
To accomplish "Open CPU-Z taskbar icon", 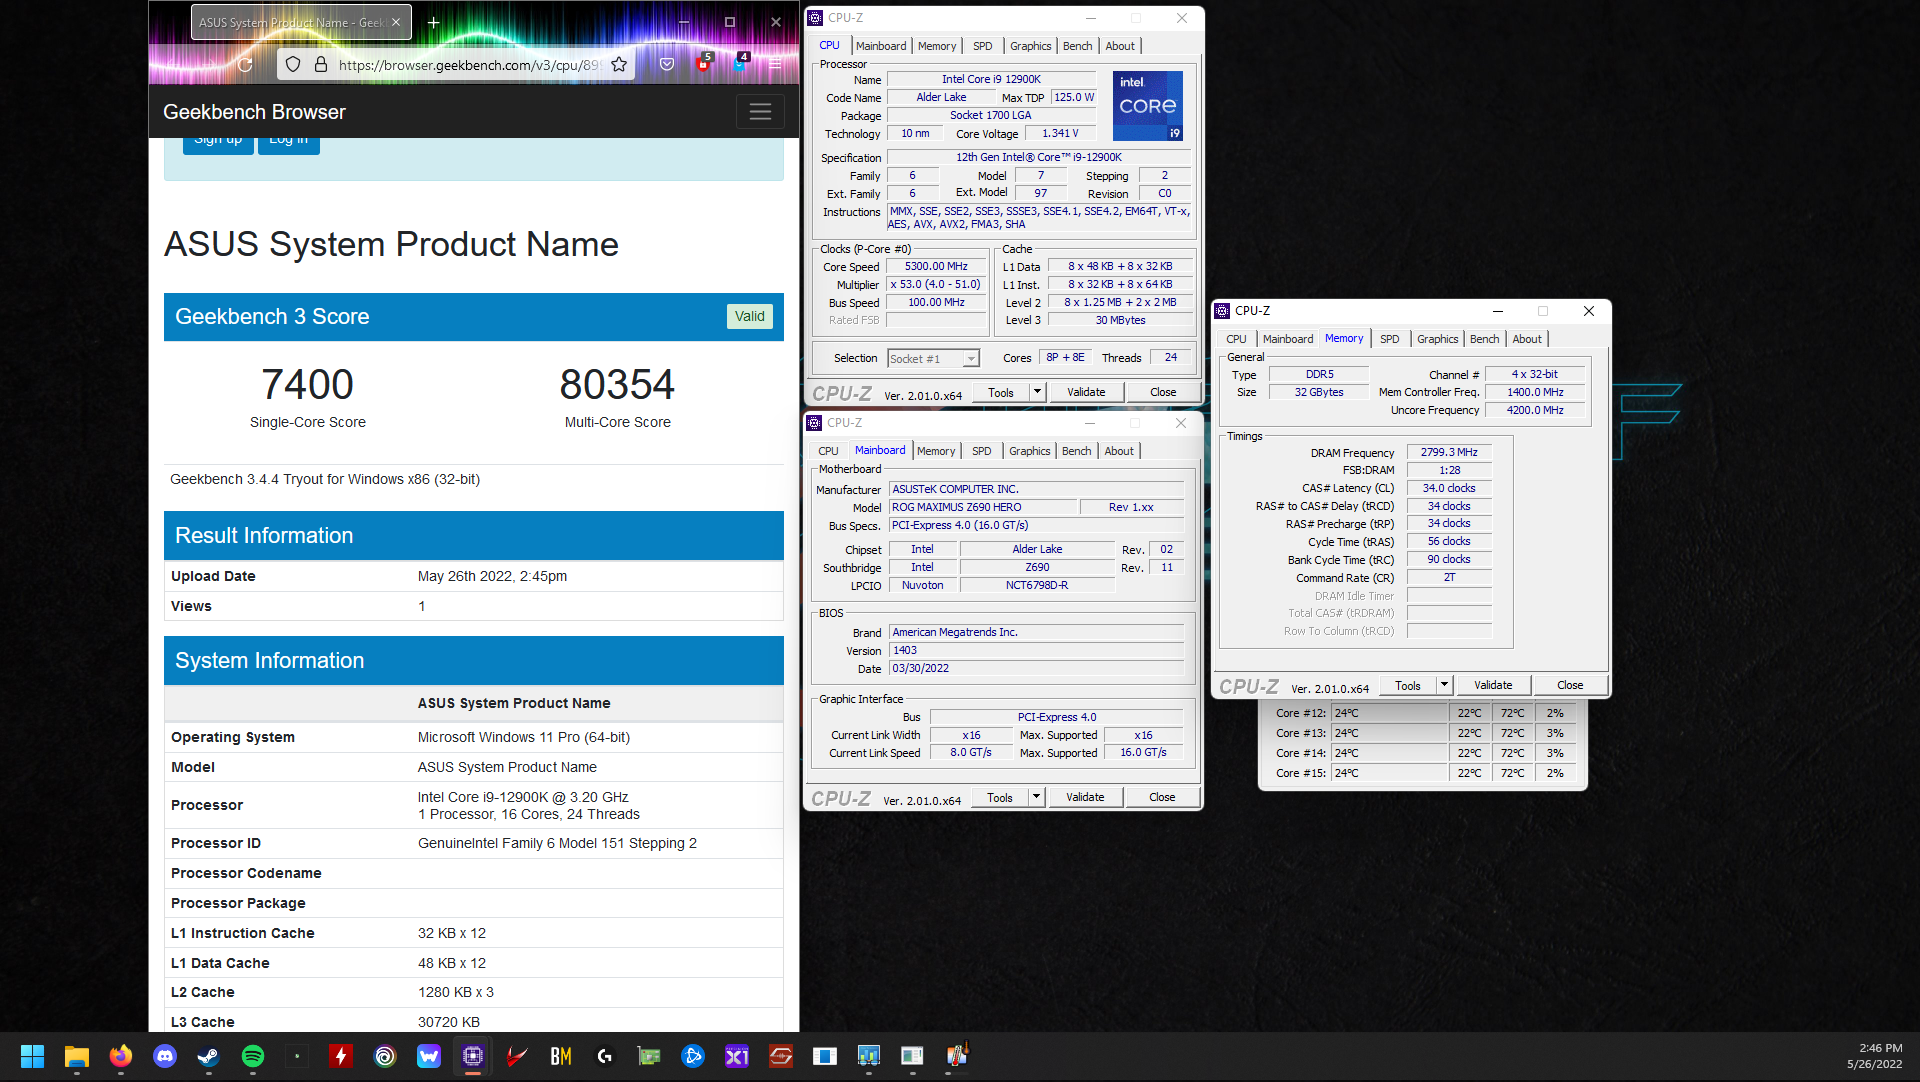I will 473,1056.
